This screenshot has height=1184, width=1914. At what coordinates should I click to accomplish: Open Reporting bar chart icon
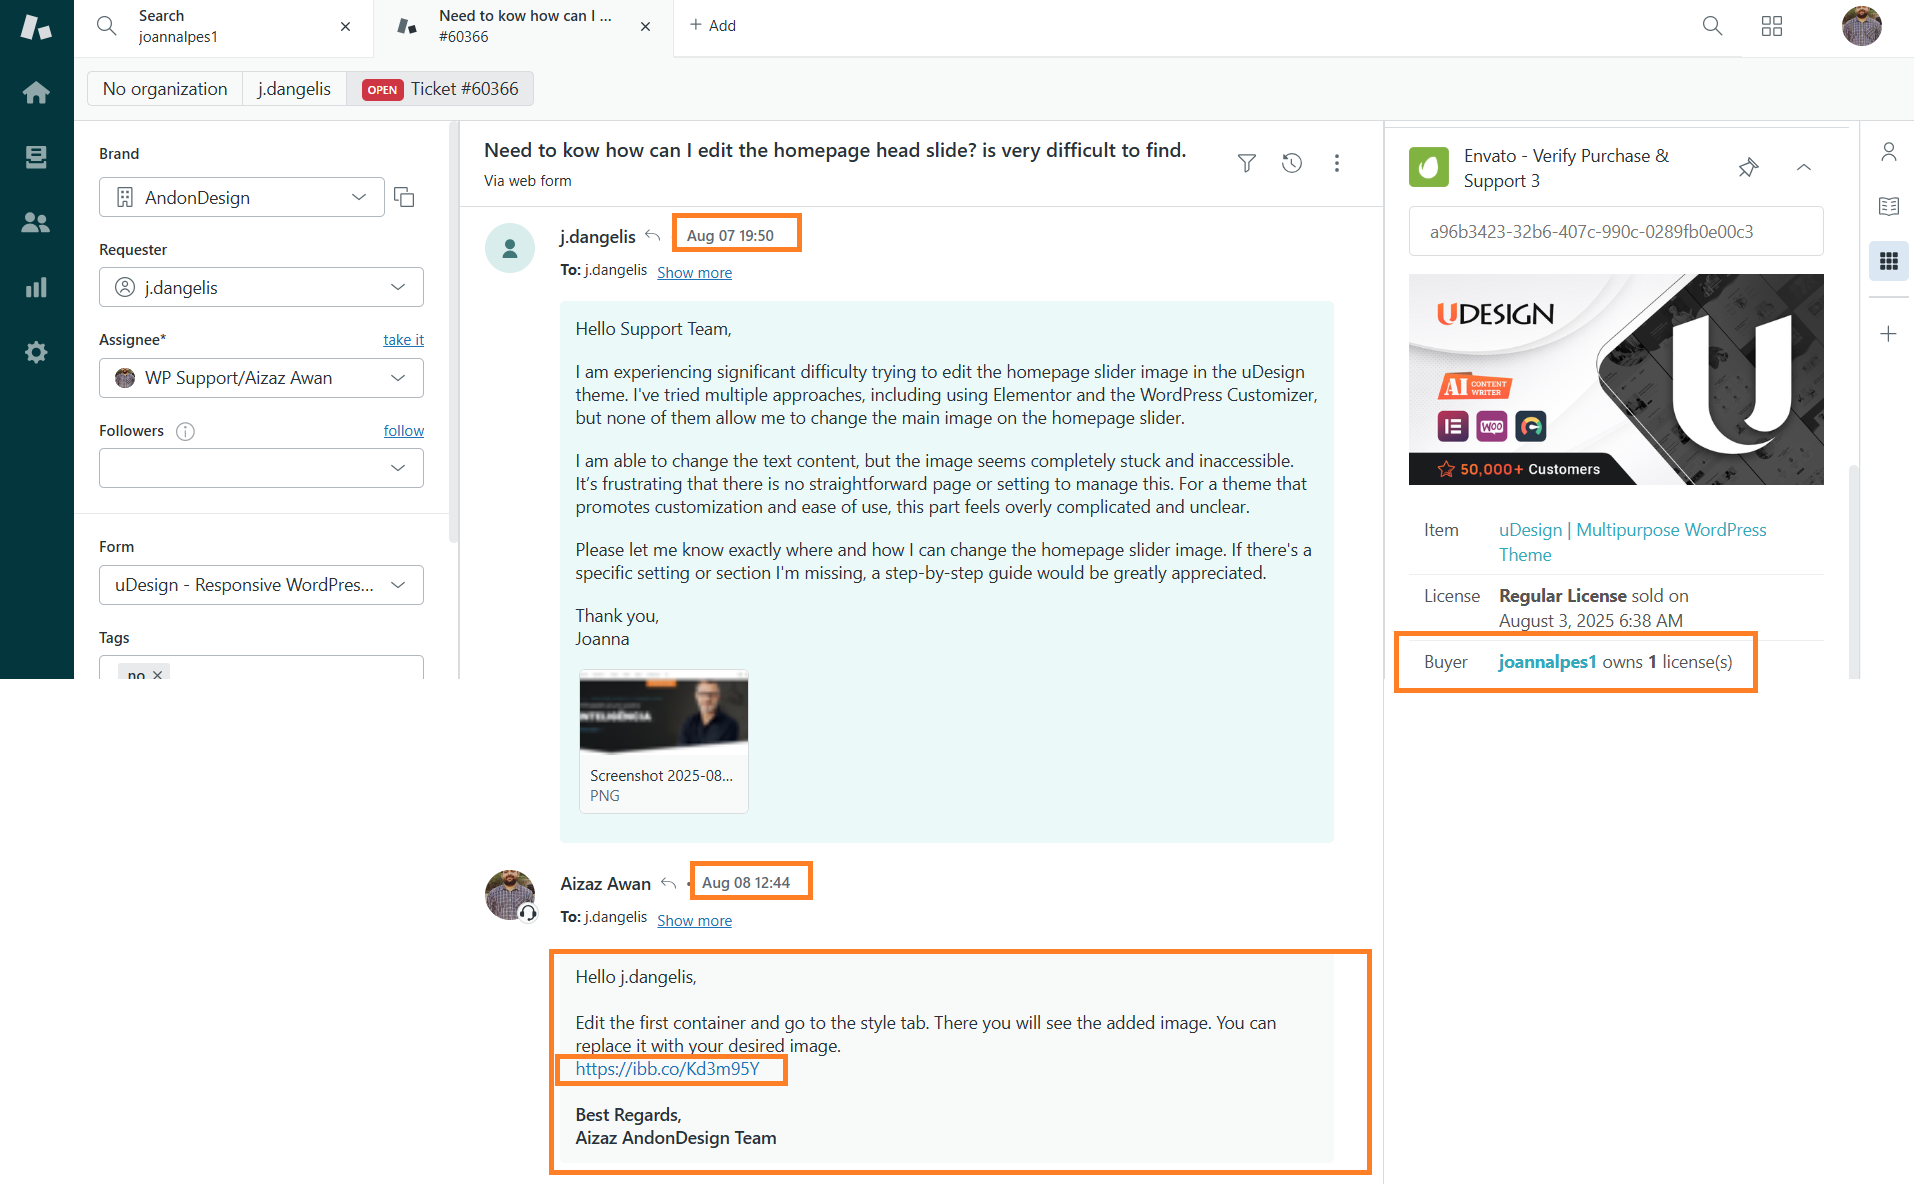36,288
